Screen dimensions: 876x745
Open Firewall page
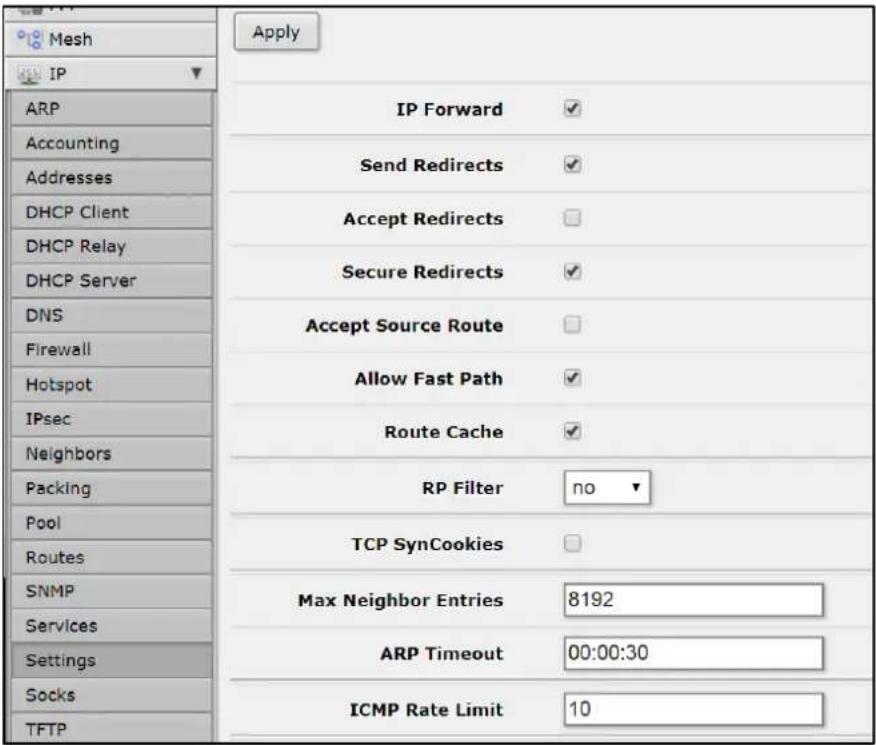tap(112, 350)
